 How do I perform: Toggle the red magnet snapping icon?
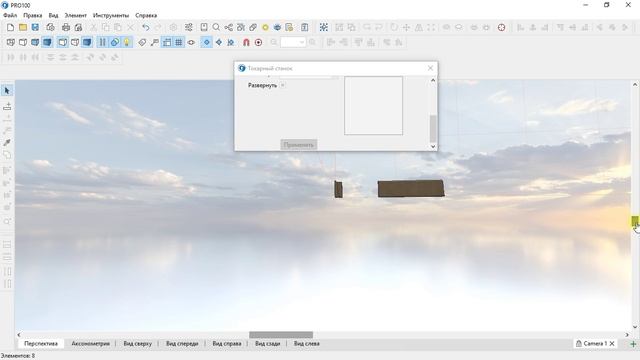[246, 42]
